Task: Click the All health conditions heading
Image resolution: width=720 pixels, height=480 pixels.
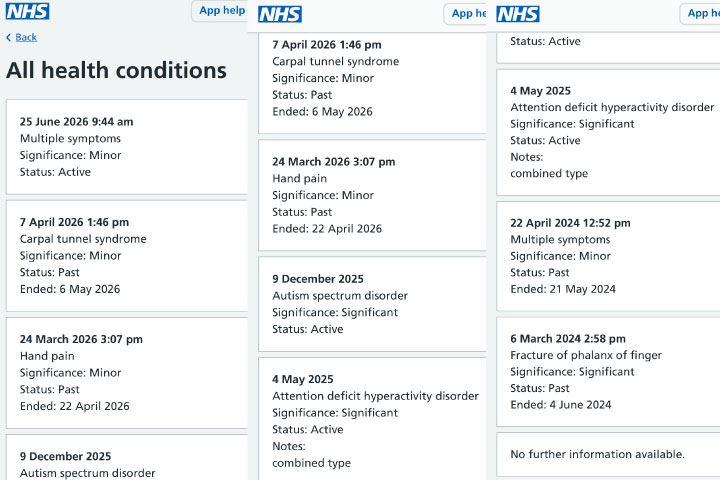Action: click(116, 70)
